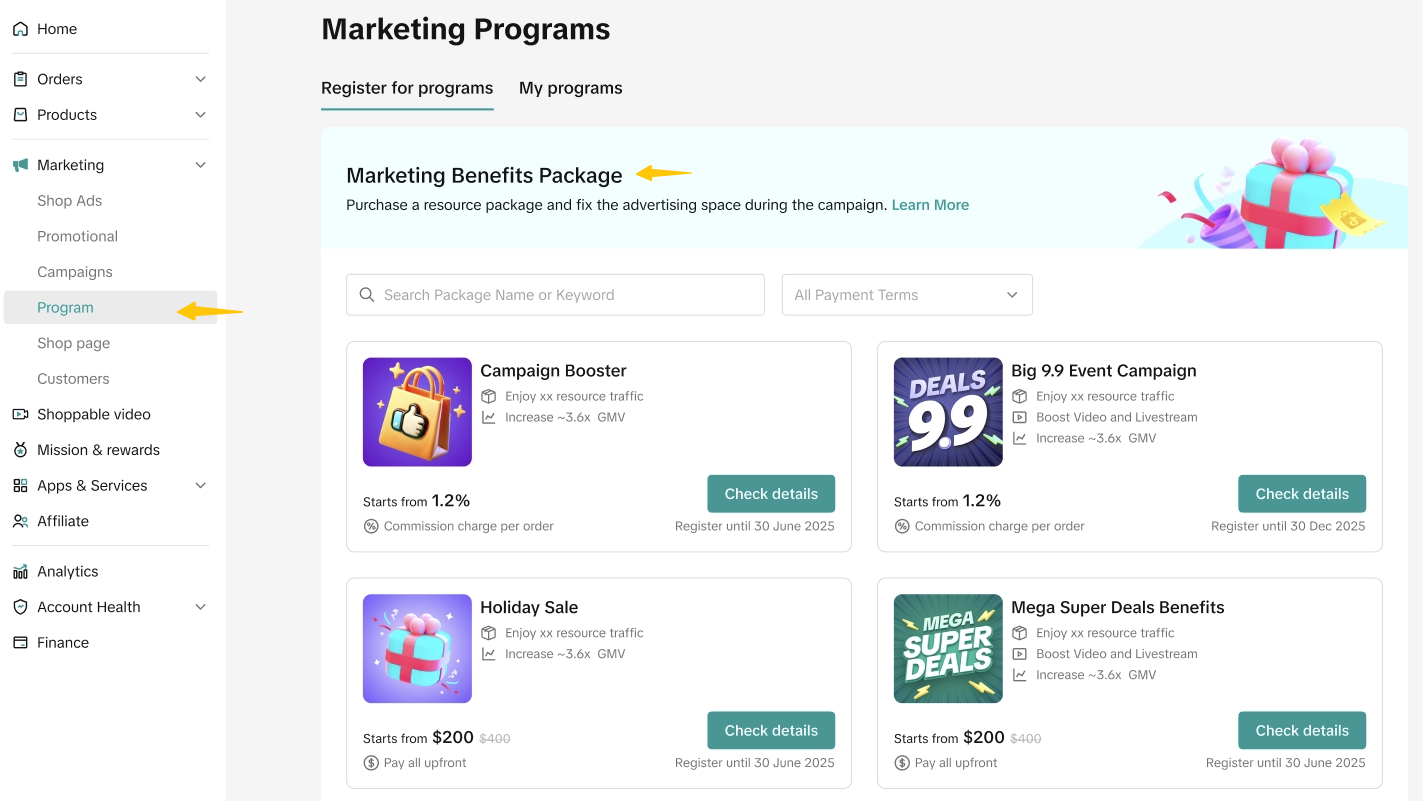Click the Finance card icon
1423x801 pixels.
[x=20, y=643]
